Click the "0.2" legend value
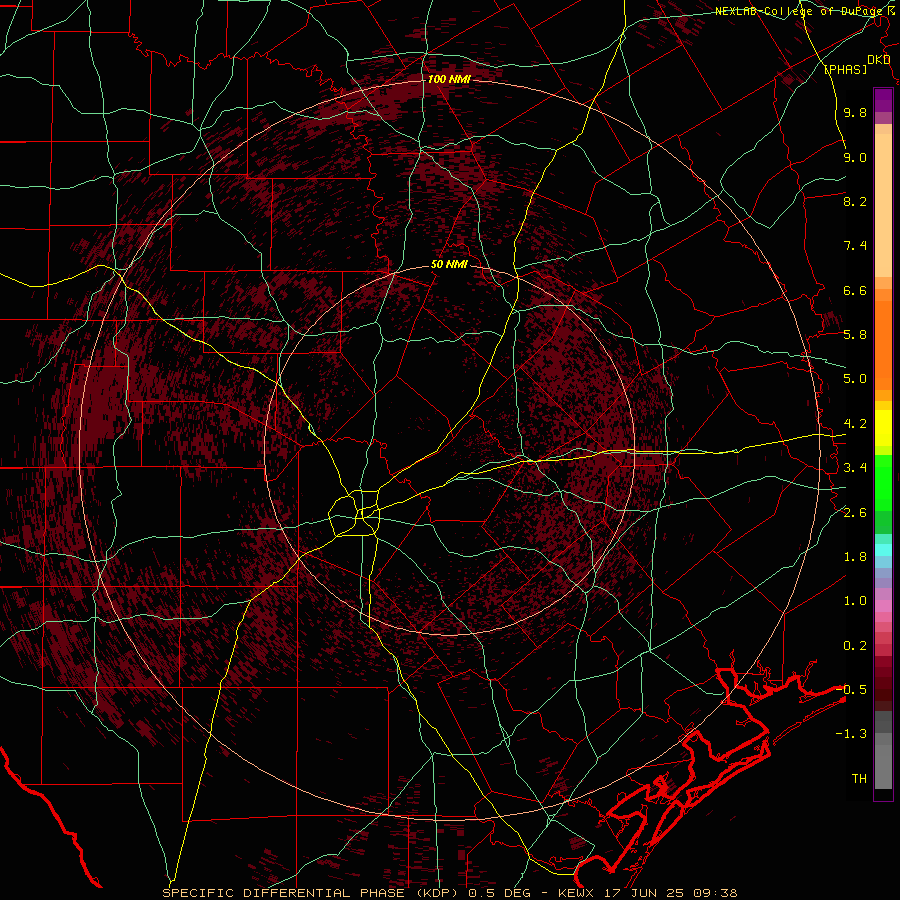The height and width of the screenshot is (900, 900). point(855,646)
